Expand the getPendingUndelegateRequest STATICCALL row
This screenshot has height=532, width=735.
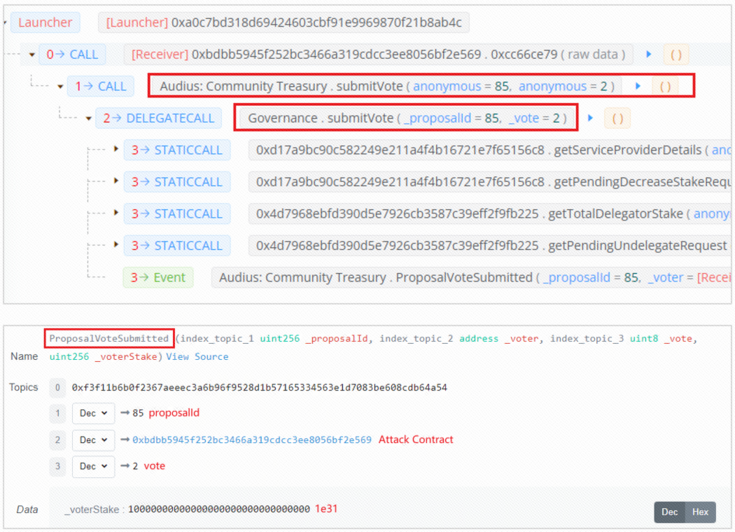[116, 245]
